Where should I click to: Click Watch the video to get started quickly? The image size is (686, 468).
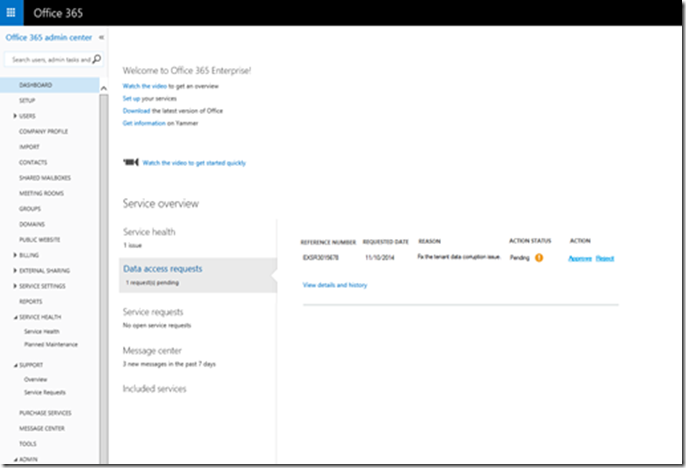click(x=194, y=163)
